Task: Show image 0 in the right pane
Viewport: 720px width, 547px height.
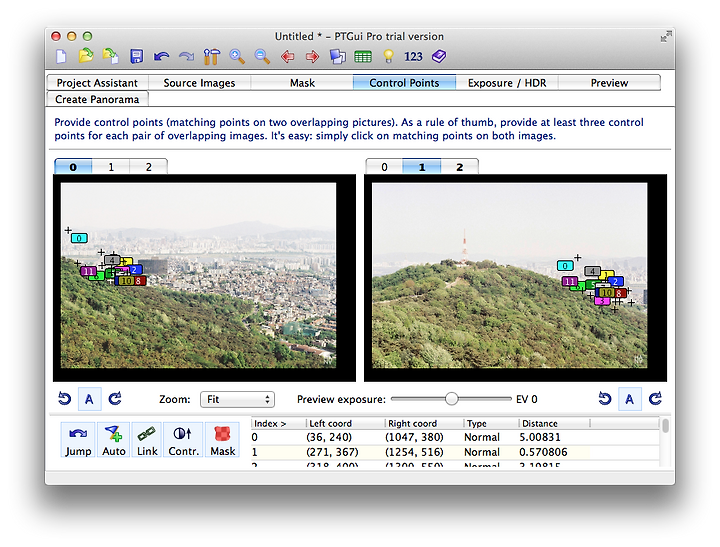Action: click(384, 167)
